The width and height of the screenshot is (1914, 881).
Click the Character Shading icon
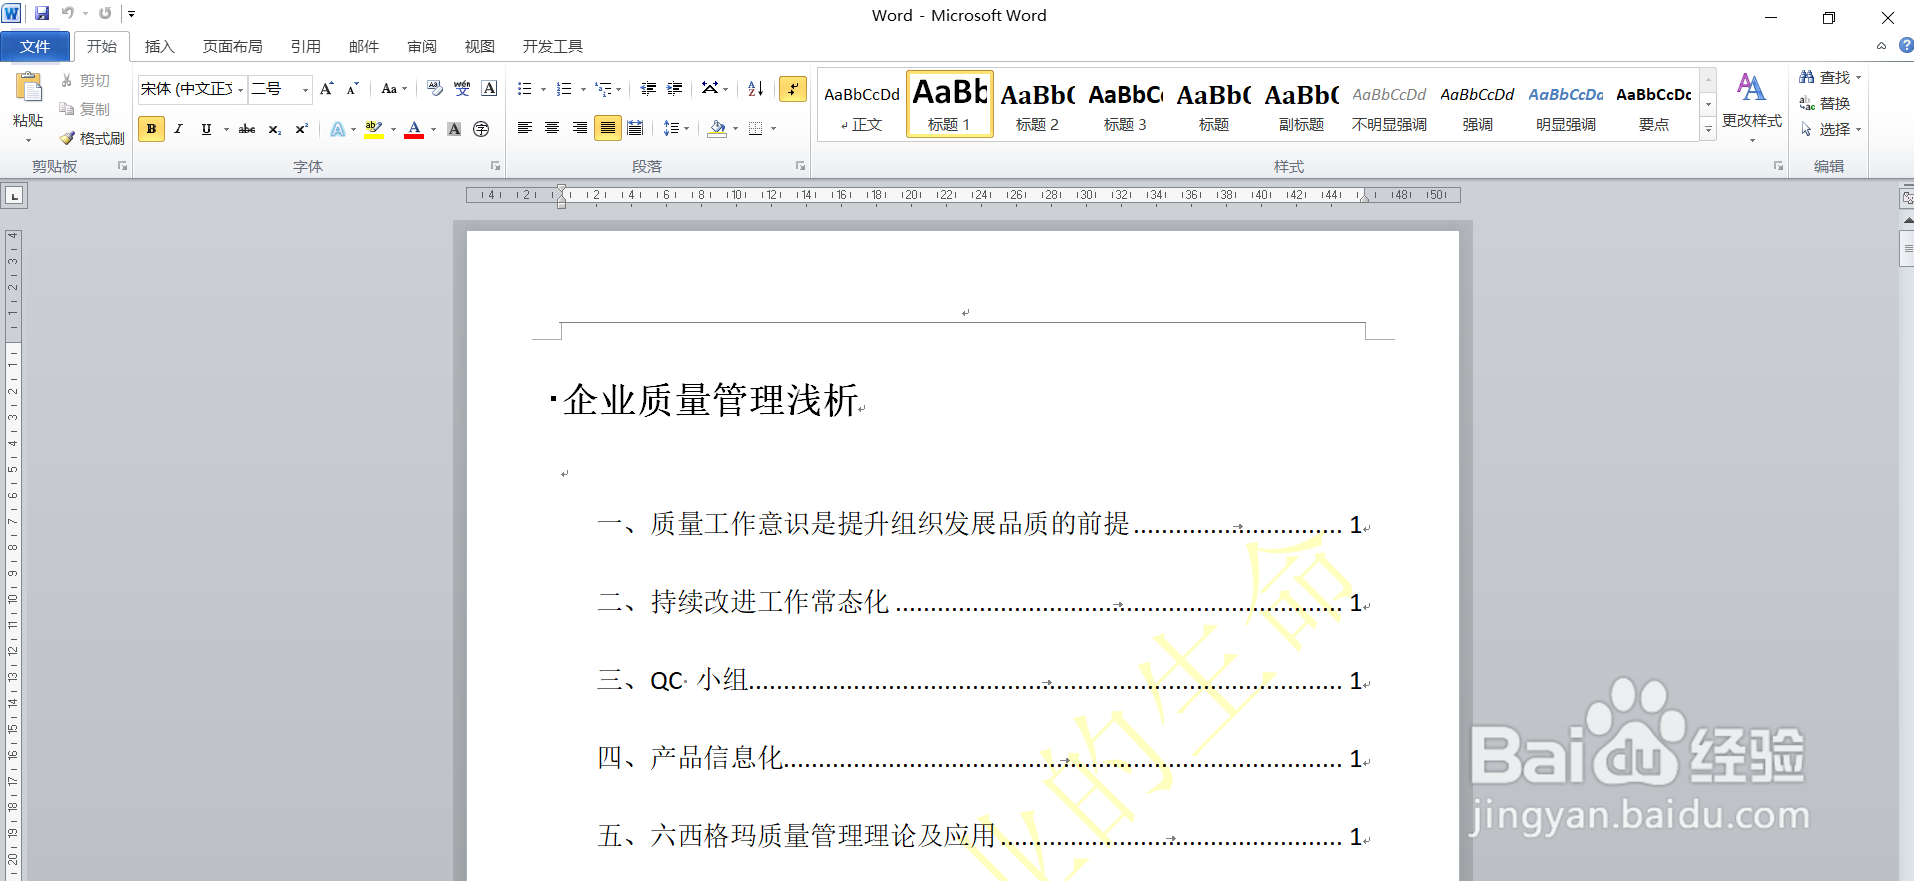tap(454, 129)
